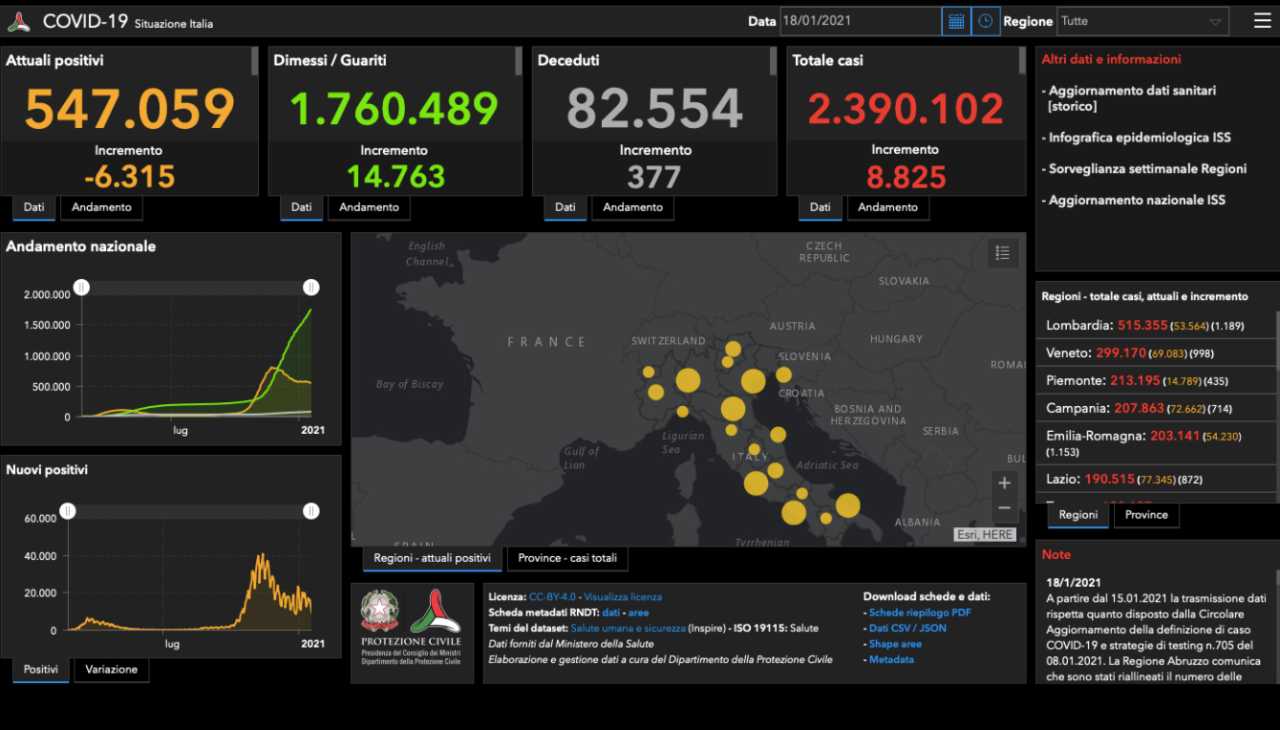Click the date field showing 18/01/2021
1280x730 pixels.
[x=860, y=21]
